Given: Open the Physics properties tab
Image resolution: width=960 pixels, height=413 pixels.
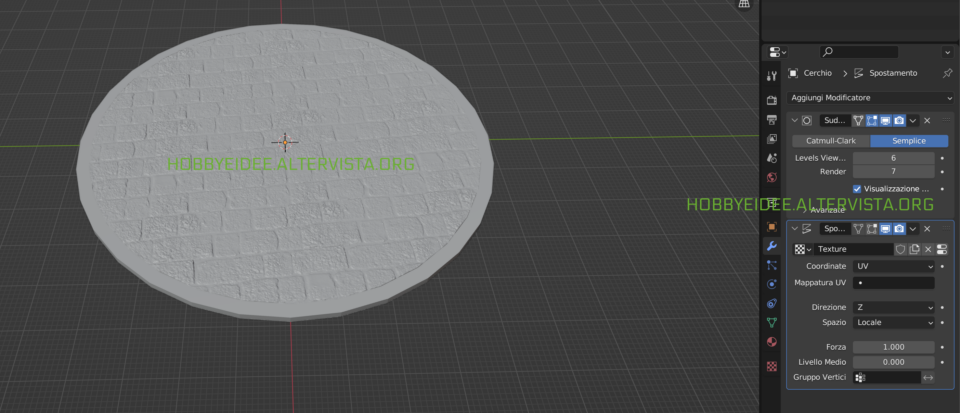Looking at the screenshot, I should pos(771,284).
